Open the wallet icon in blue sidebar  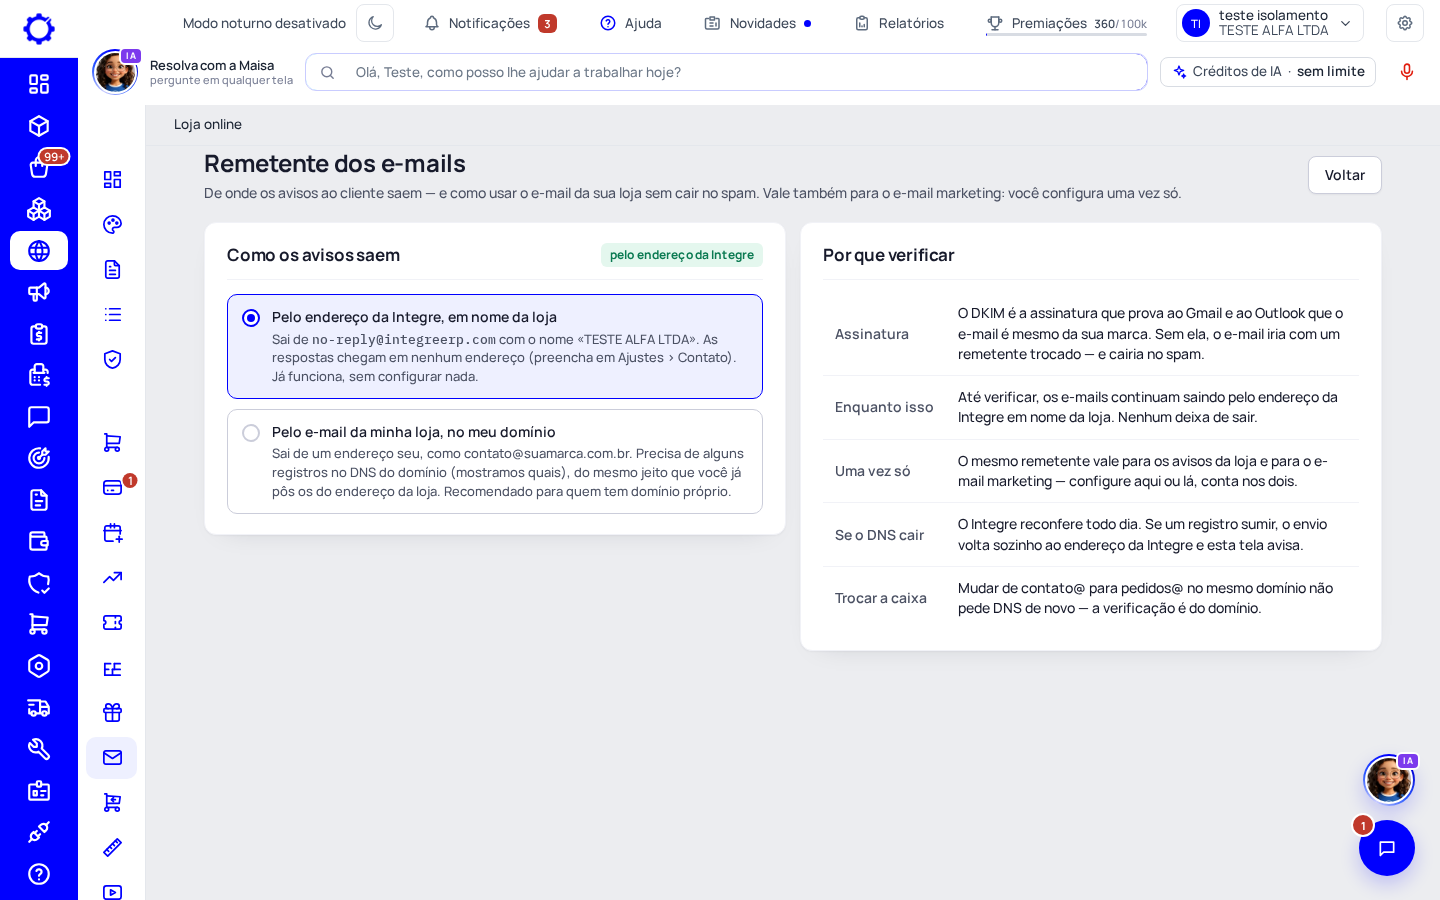click(39, 541)
